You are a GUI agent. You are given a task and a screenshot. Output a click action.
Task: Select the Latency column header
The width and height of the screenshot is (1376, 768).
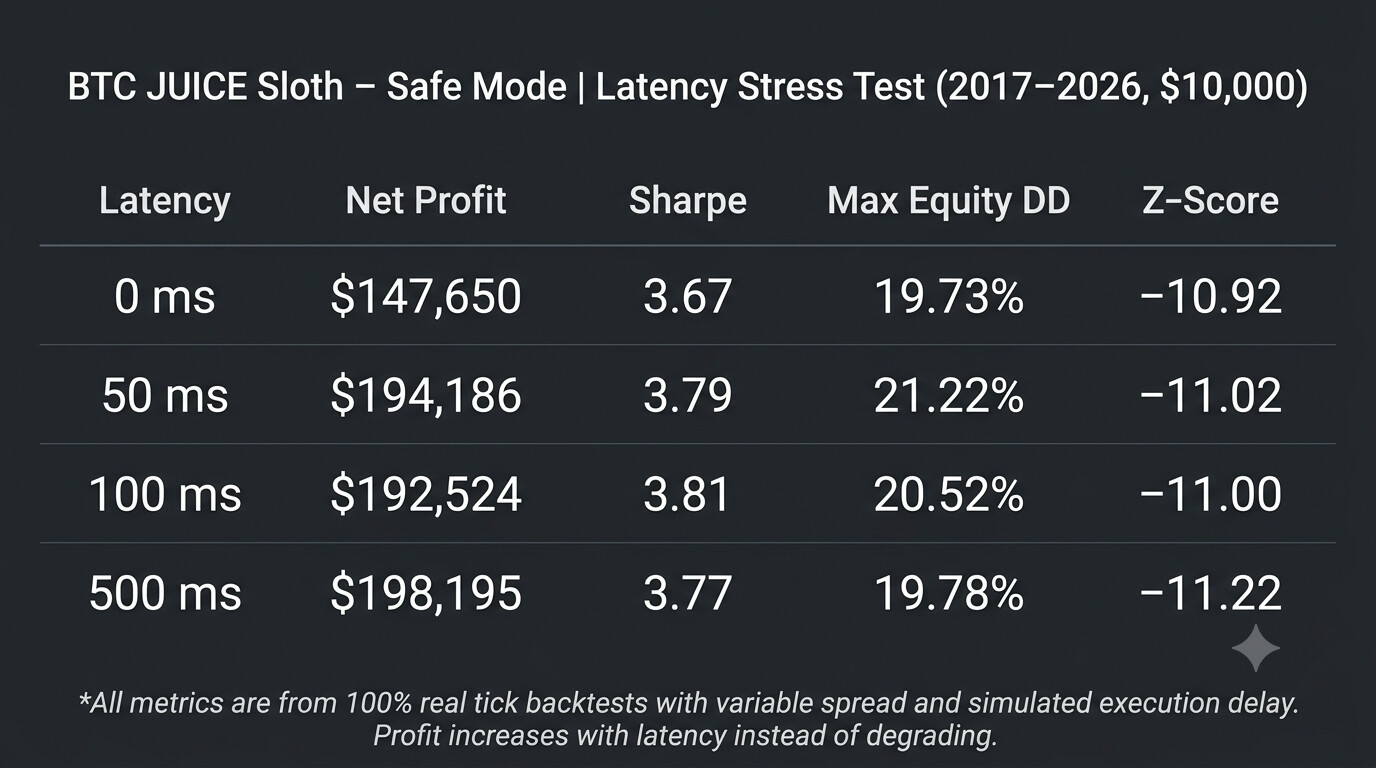click(x=165, y=201)
